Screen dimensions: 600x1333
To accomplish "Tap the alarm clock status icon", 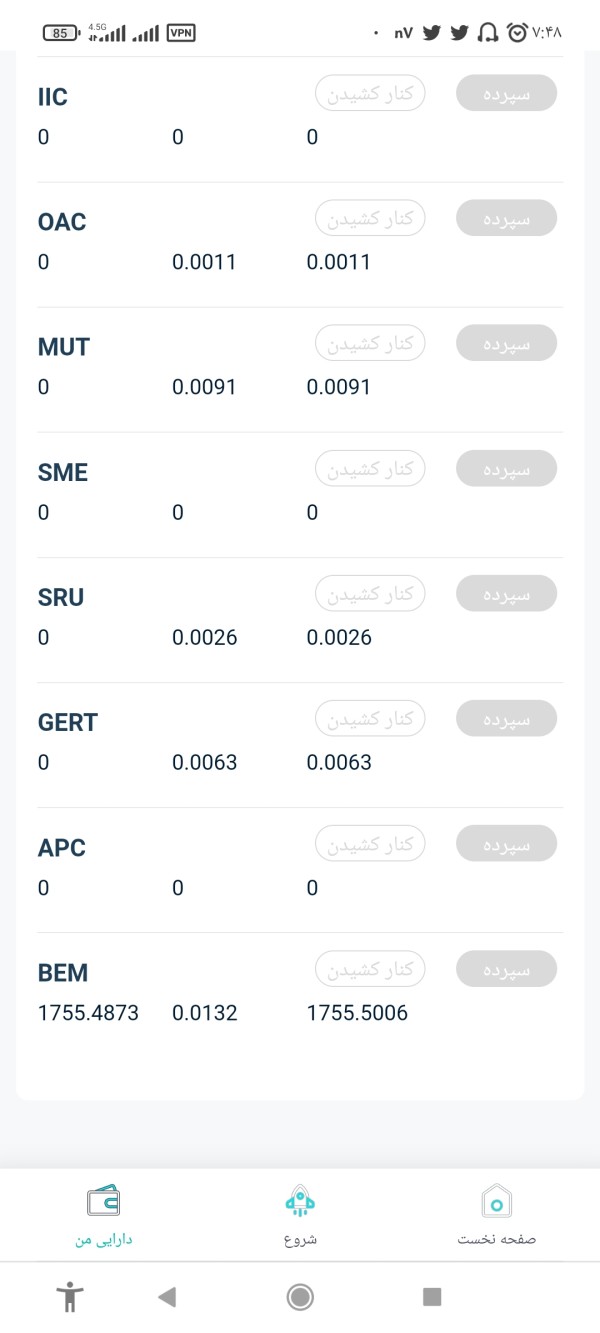I will pyautogui.click(x=517, y=33).
